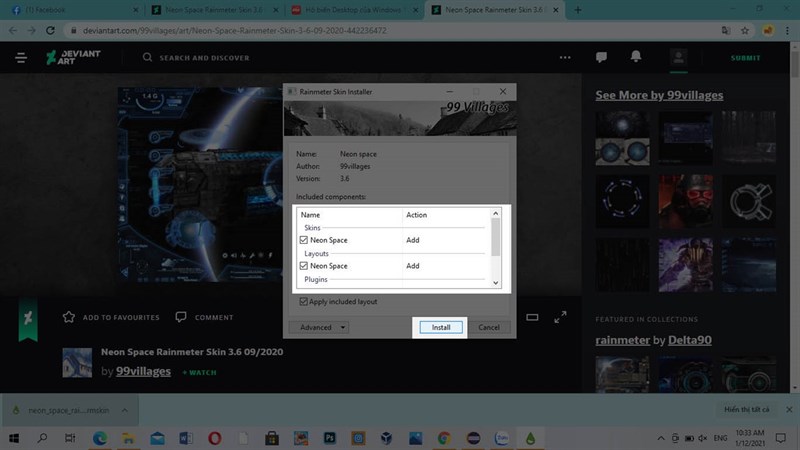The image size is (800, 450).
Task: Open Photoshop from taskbar
Action: click(330, 438)
